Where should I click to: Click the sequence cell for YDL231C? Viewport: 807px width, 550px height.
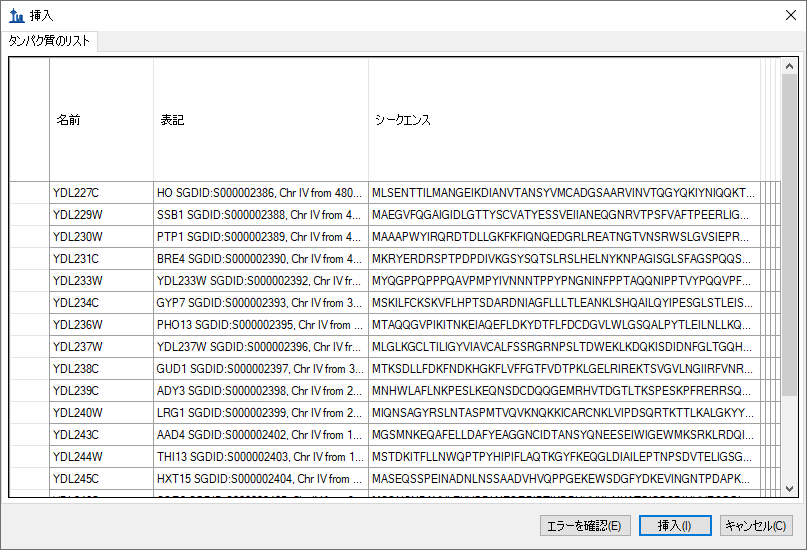[564, 259]
